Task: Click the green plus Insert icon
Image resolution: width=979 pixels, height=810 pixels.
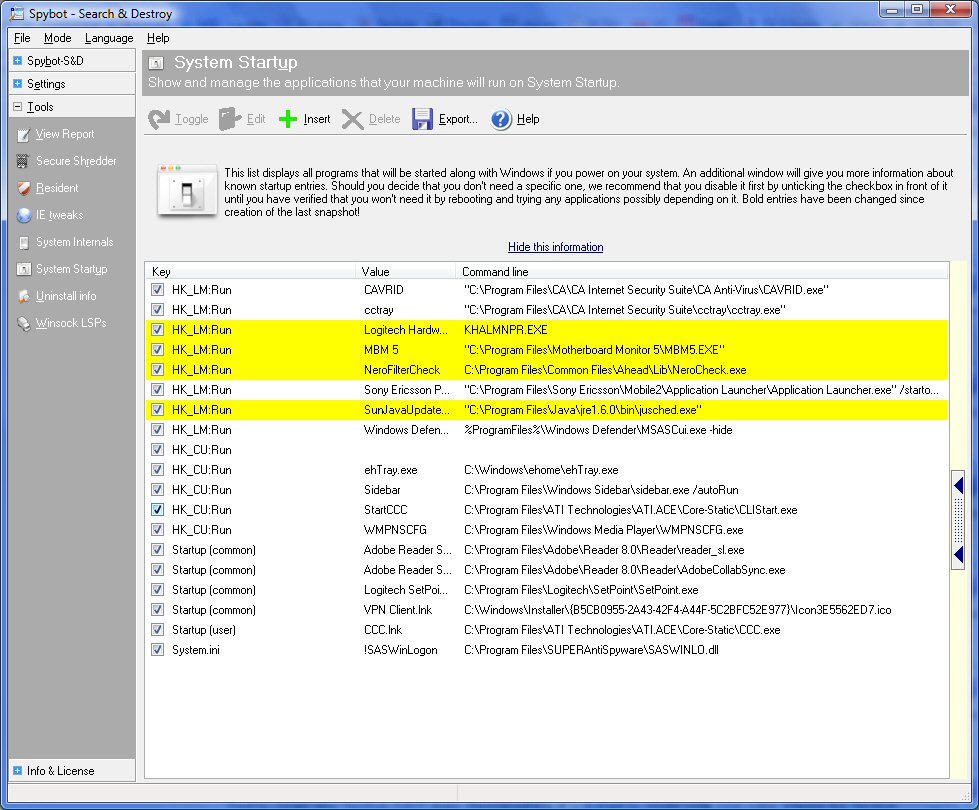Action: pos(288,119)
